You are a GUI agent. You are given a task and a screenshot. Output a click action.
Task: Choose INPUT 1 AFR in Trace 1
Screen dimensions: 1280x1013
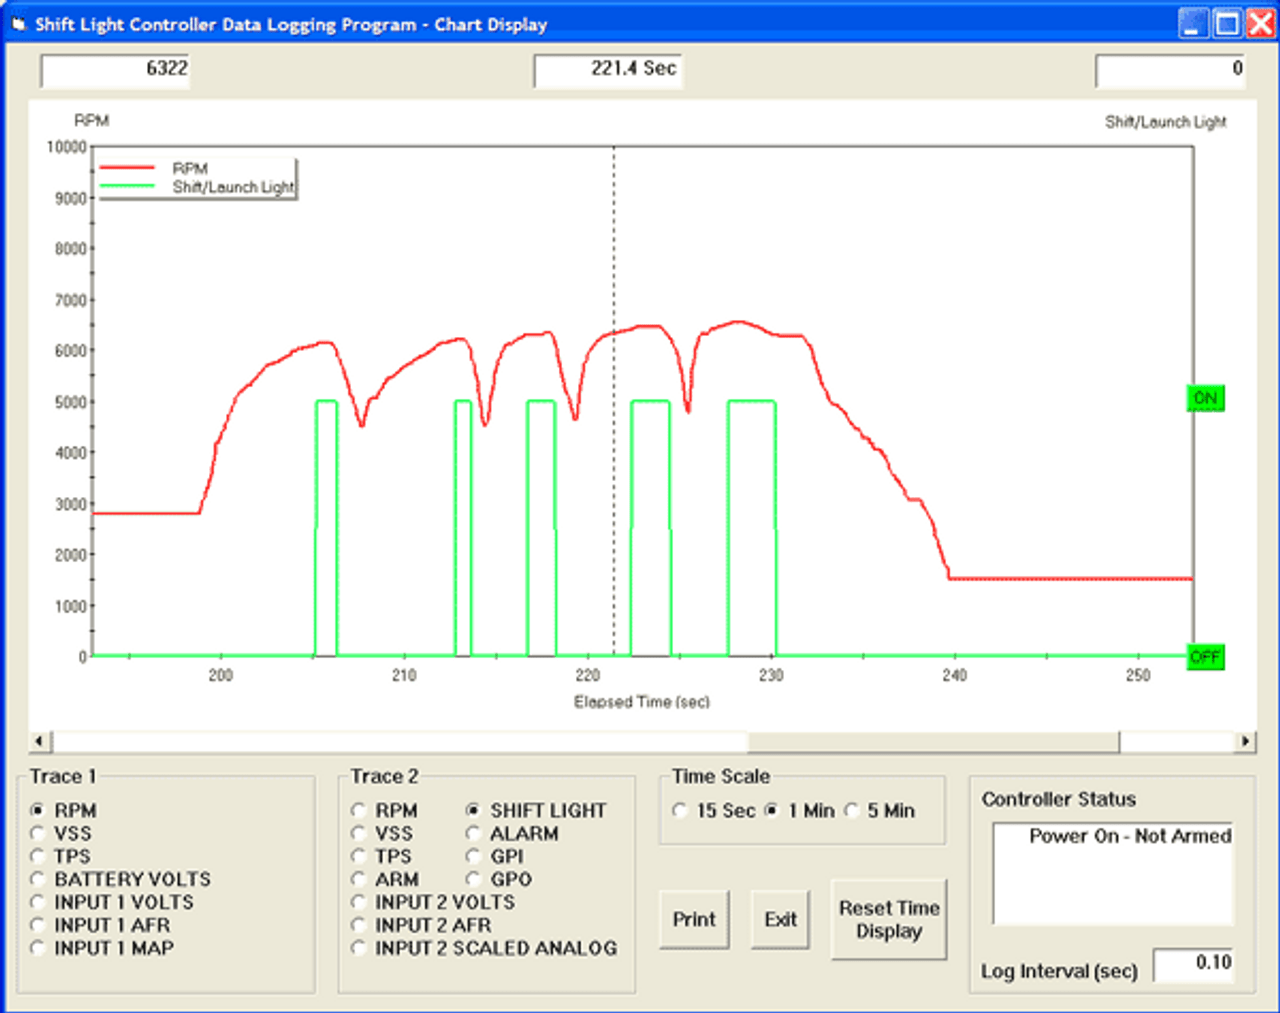38,925
